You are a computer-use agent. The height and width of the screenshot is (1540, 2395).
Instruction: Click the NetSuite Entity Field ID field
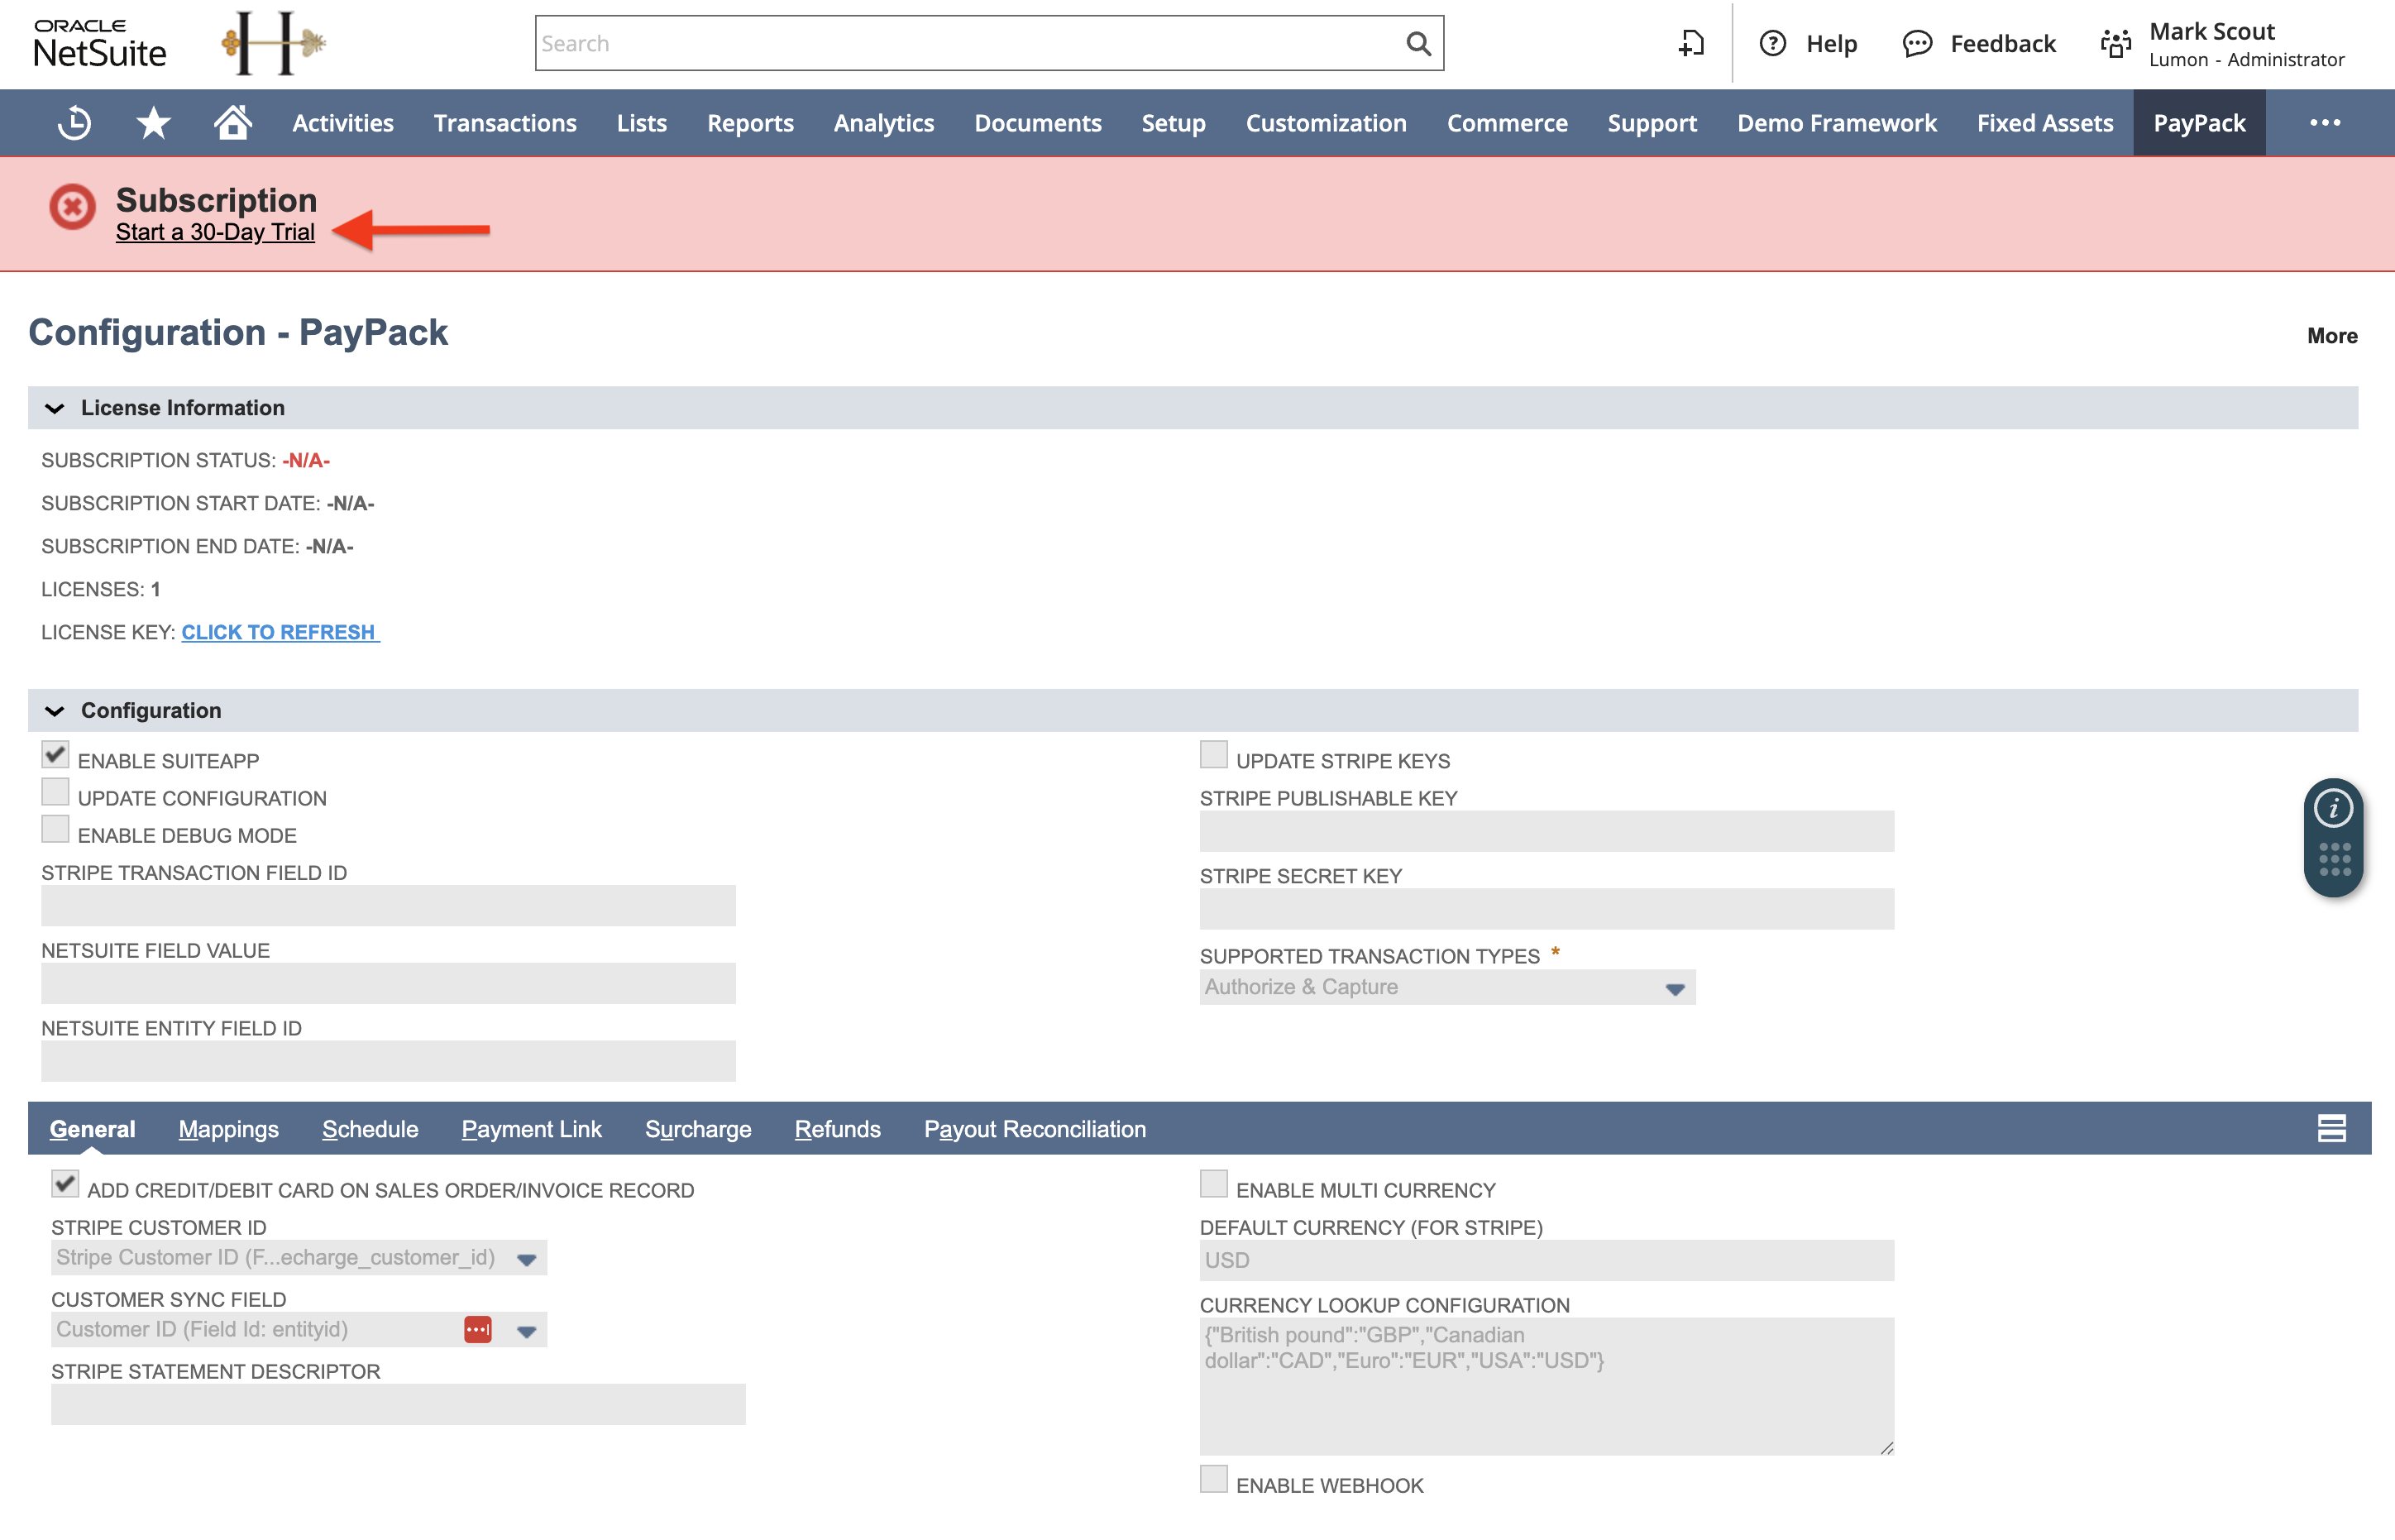tap(388, 1061)
